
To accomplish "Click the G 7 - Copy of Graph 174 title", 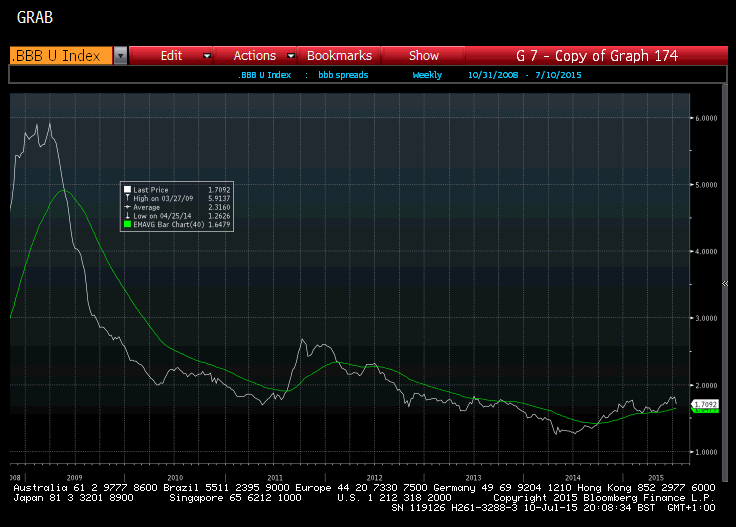I will click(596, 56).
